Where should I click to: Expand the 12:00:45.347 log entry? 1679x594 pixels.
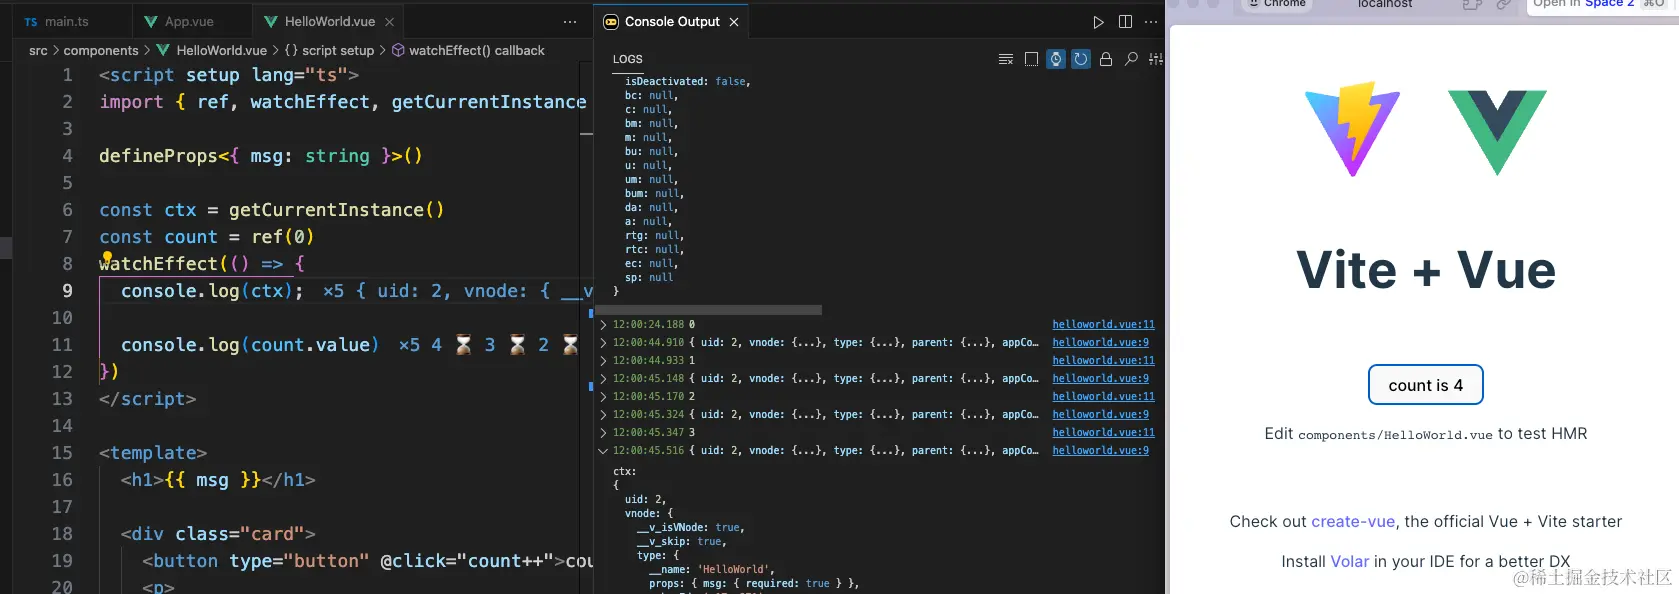603,432
